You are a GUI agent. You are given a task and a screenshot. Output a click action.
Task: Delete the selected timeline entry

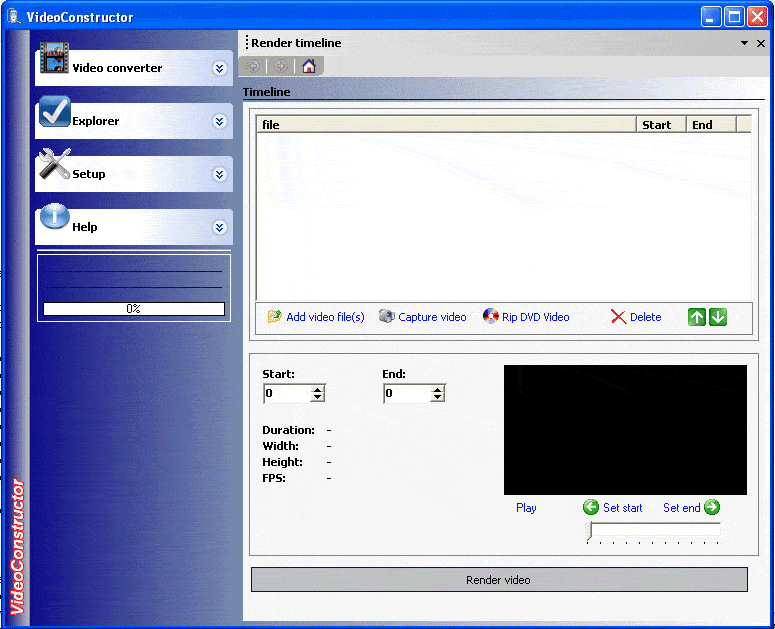pyautogui.click(x=636, y=317)
